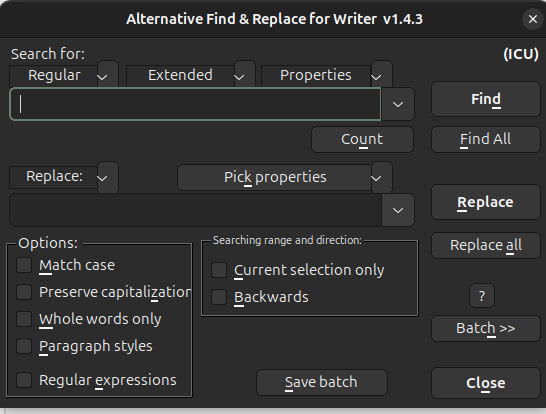Expand the Extended dropdown arrow
Viewport: 546px width, 414px height.
pos(244,75)
